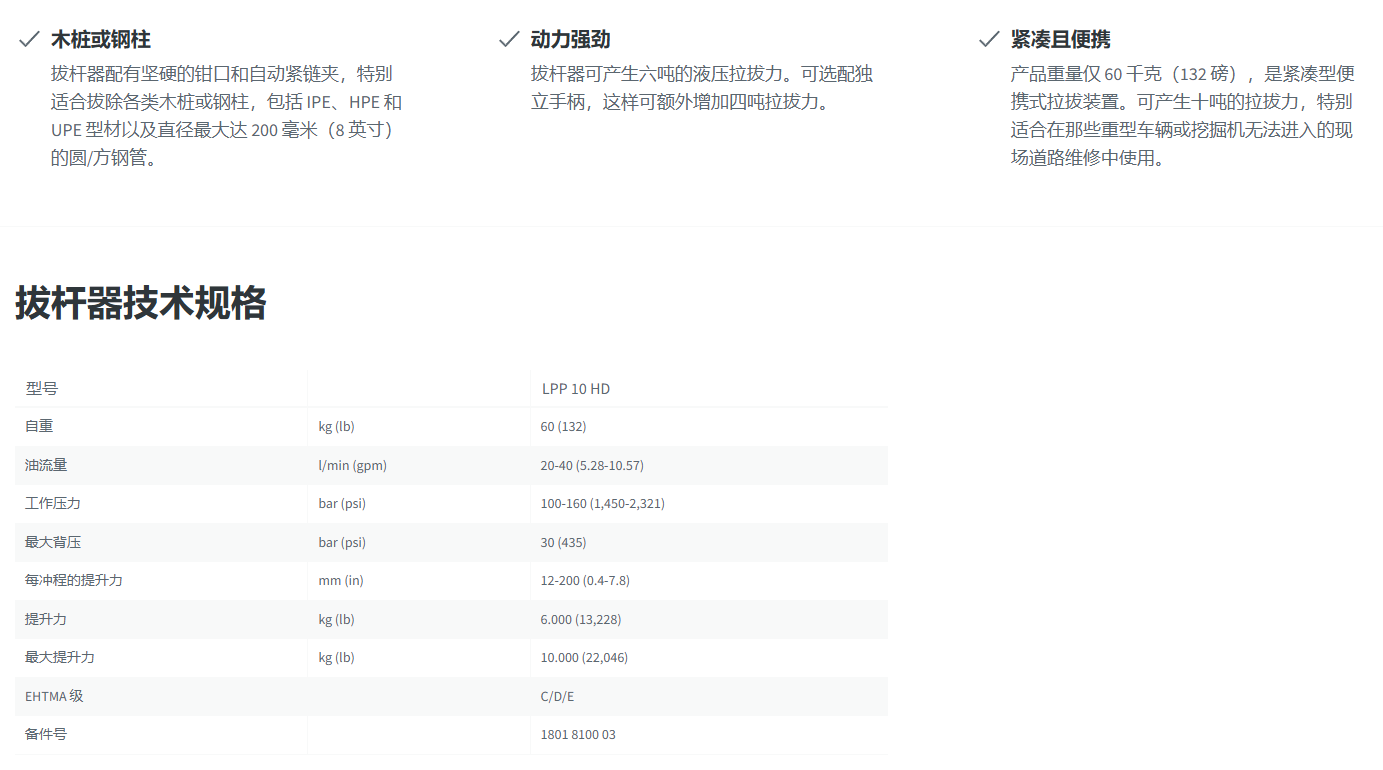Select the LPP 10 HD model cell

[x=576, y=389]
